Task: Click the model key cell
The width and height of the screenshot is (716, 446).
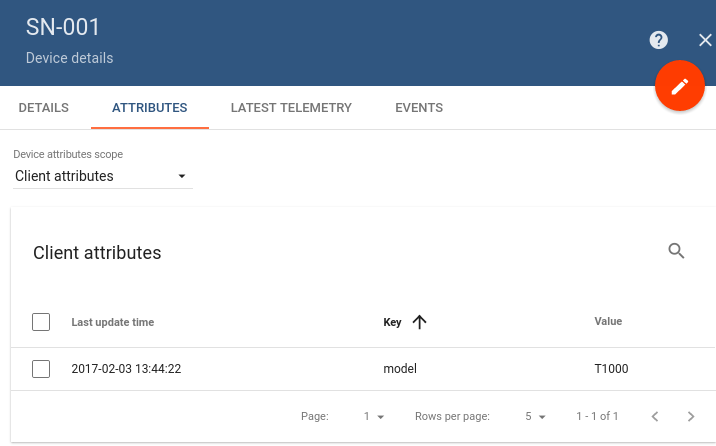Action: coord(400,369)
